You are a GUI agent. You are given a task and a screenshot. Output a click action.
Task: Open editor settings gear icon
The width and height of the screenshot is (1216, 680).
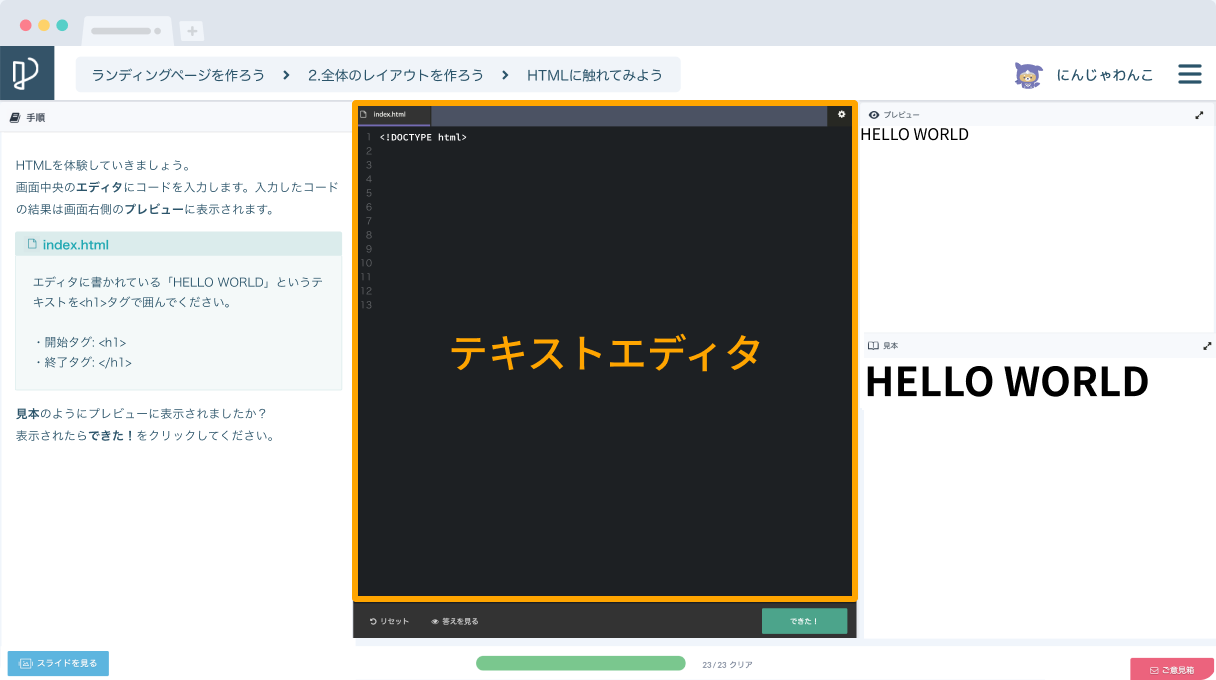tap(841, 114)
